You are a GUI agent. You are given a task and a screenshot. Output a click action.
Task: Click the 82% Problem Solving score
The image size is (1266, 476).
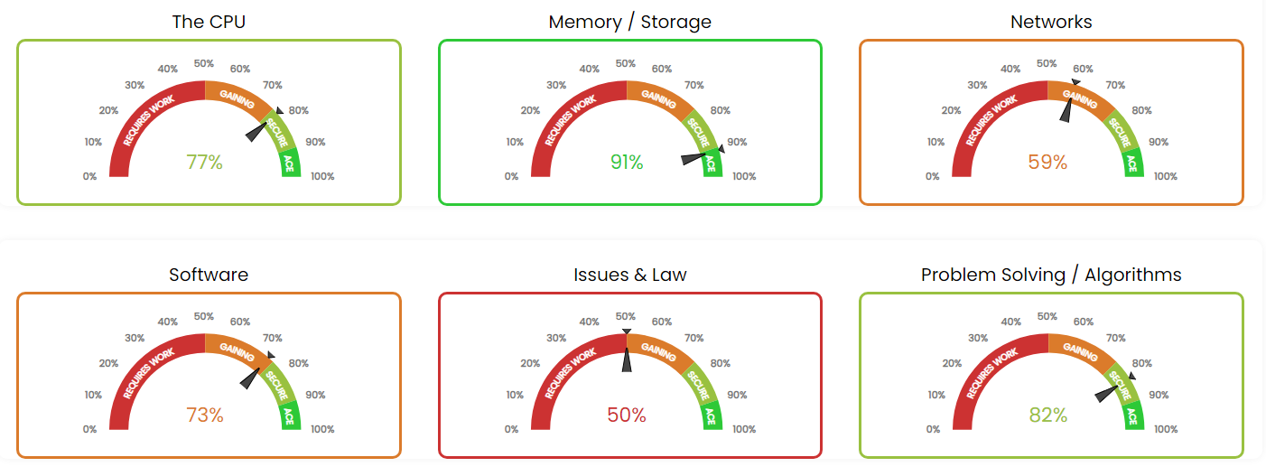(x=1048, y=415)
